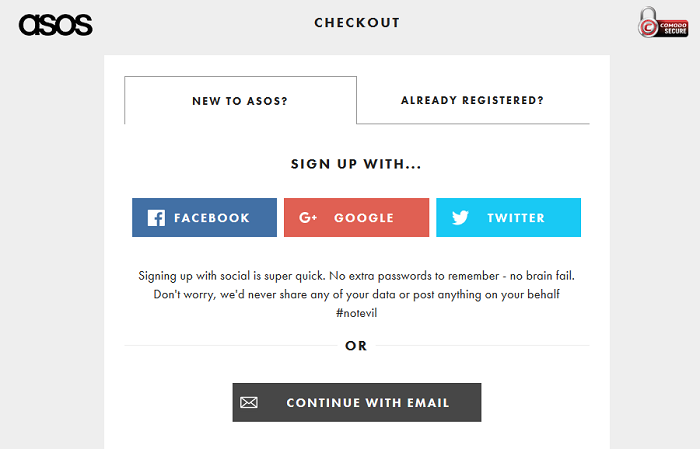The image size is (700, 449).
Task: Click the #notevil hashtag text
Action: click(357, 313)
